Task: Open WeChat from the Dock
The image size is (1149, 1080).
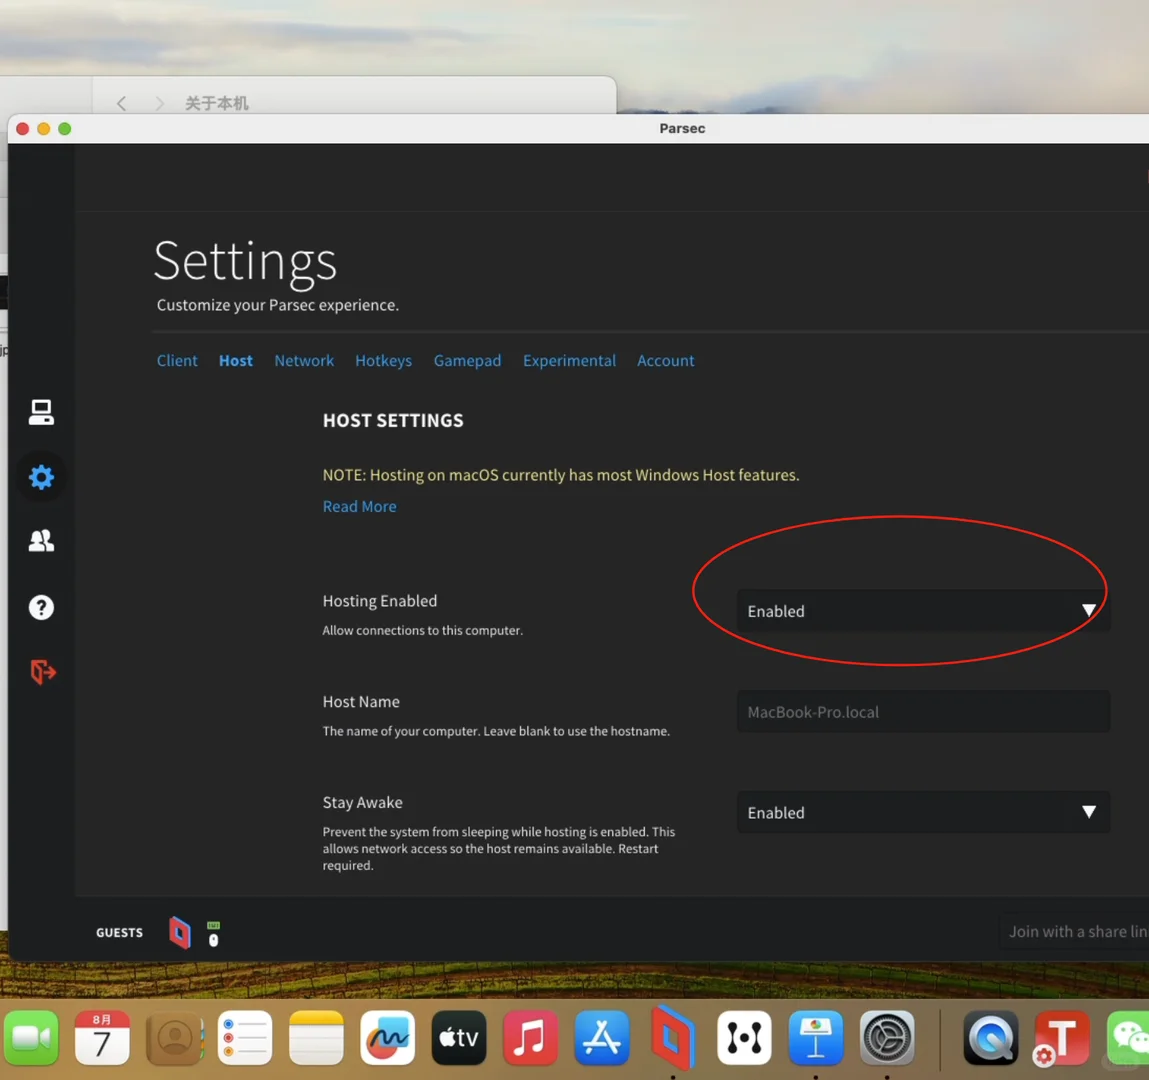Action: (x=1128, y=1038)
